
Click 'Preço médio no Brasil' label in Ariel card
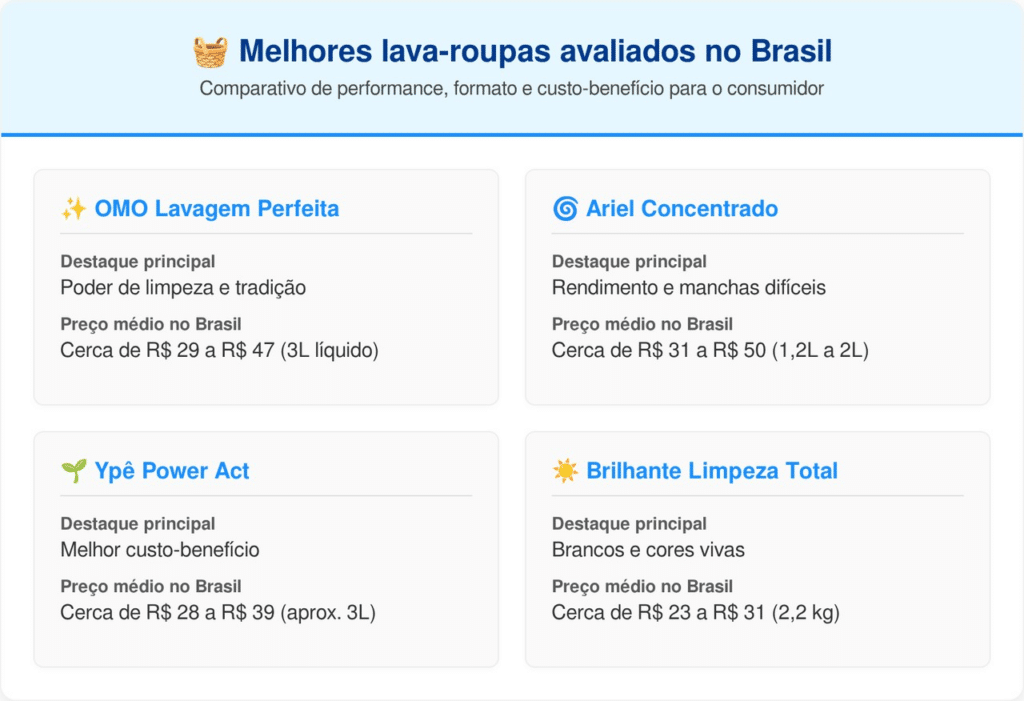642,325
